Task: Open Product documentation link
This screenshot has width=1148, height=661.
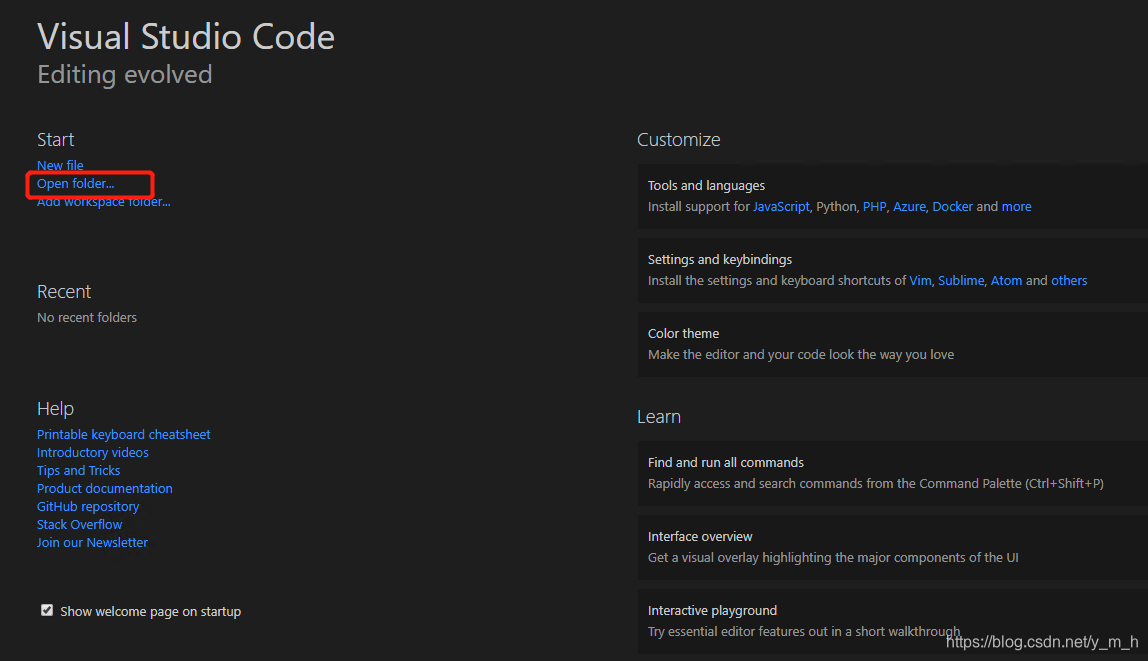Action: click(105, 488)
